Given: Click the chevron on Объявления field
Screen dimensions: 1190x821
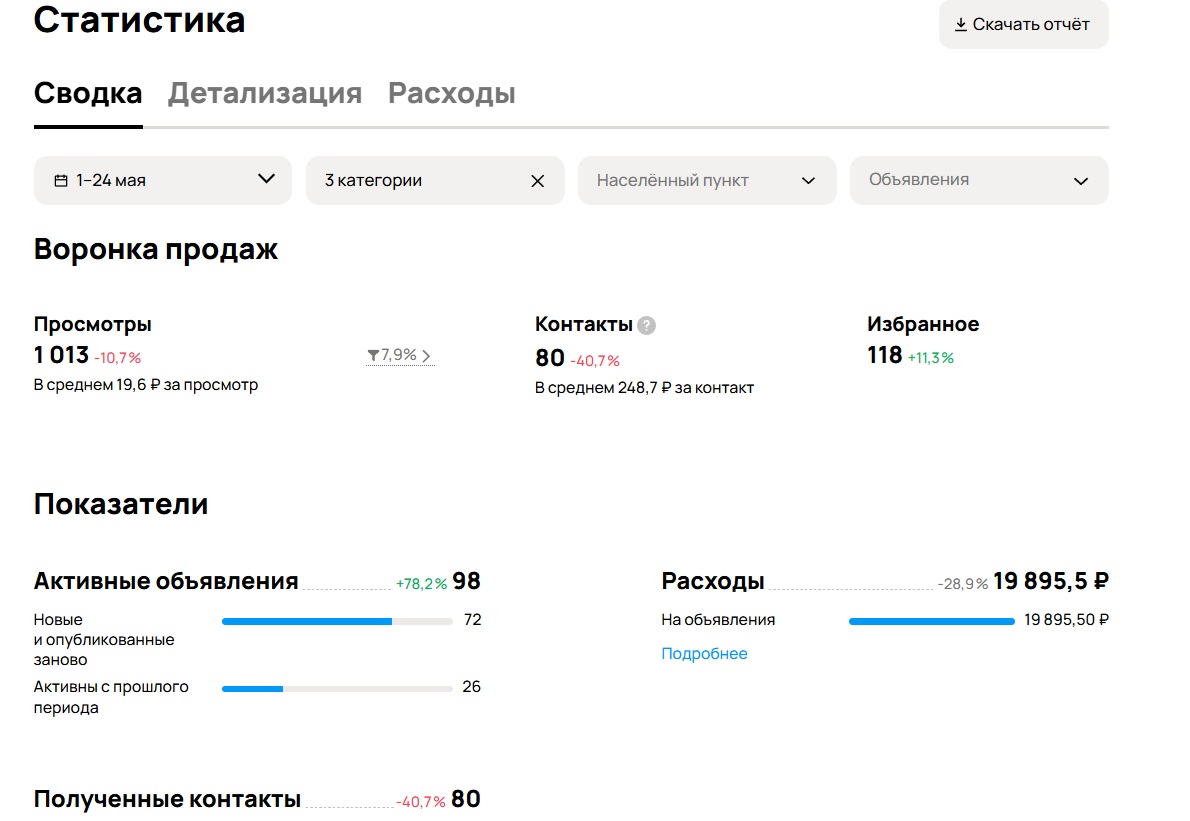Looking at the screenshot, I should pos(1081,181).
